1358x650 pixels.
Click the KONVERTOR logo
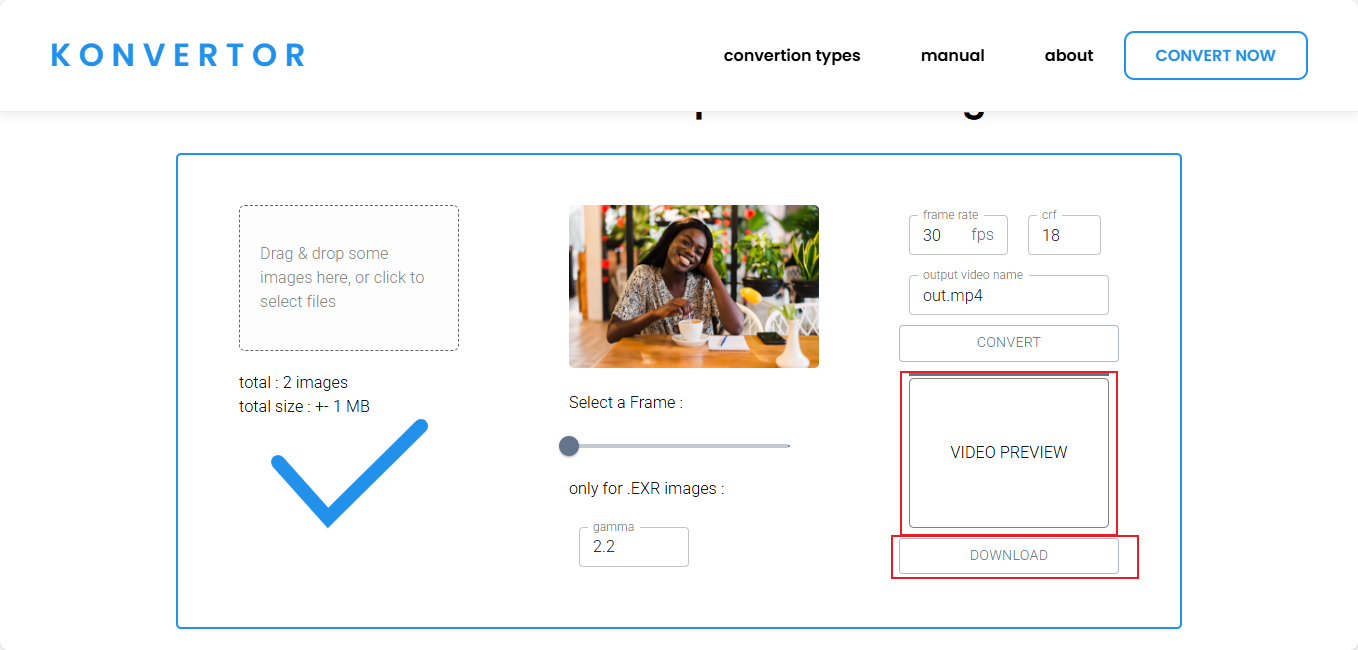(178, 55)
